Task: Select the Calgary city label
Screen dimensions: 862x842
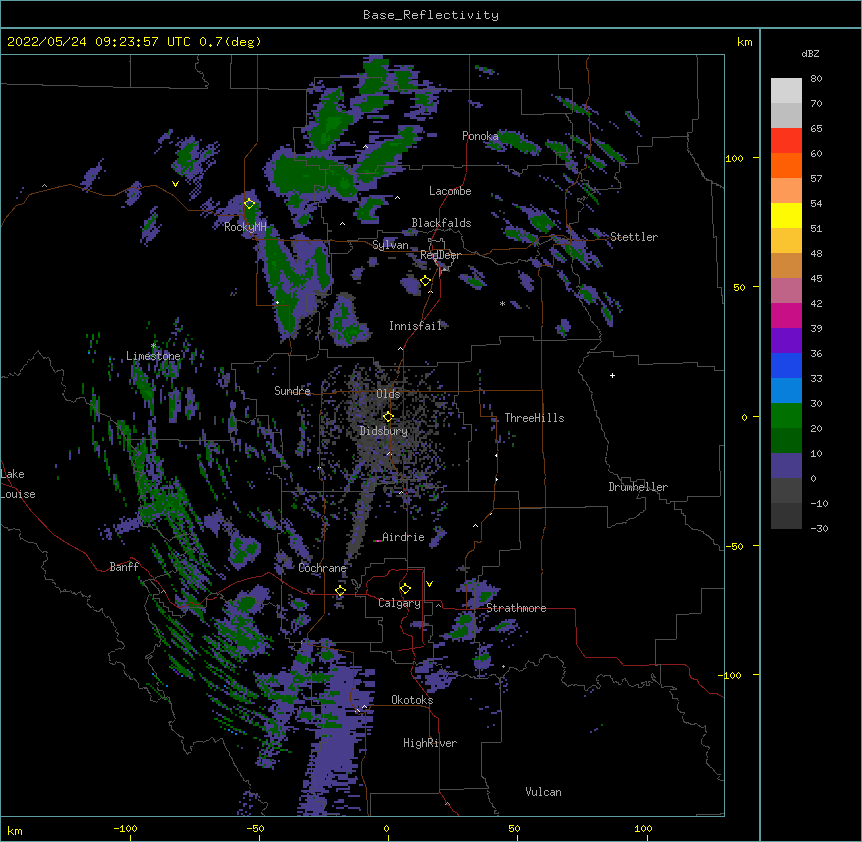Action: (x=399, y=603)
